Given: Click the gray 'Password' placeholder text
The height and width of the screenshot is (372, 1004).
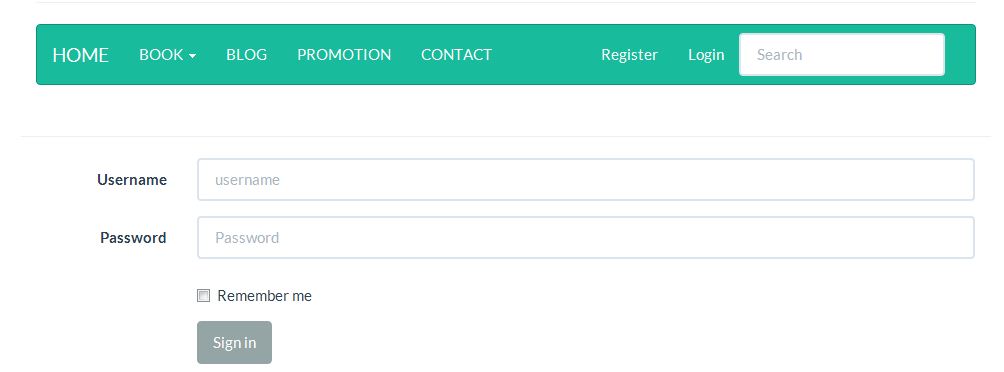Looking at the screenshot, I should [247, 238].
